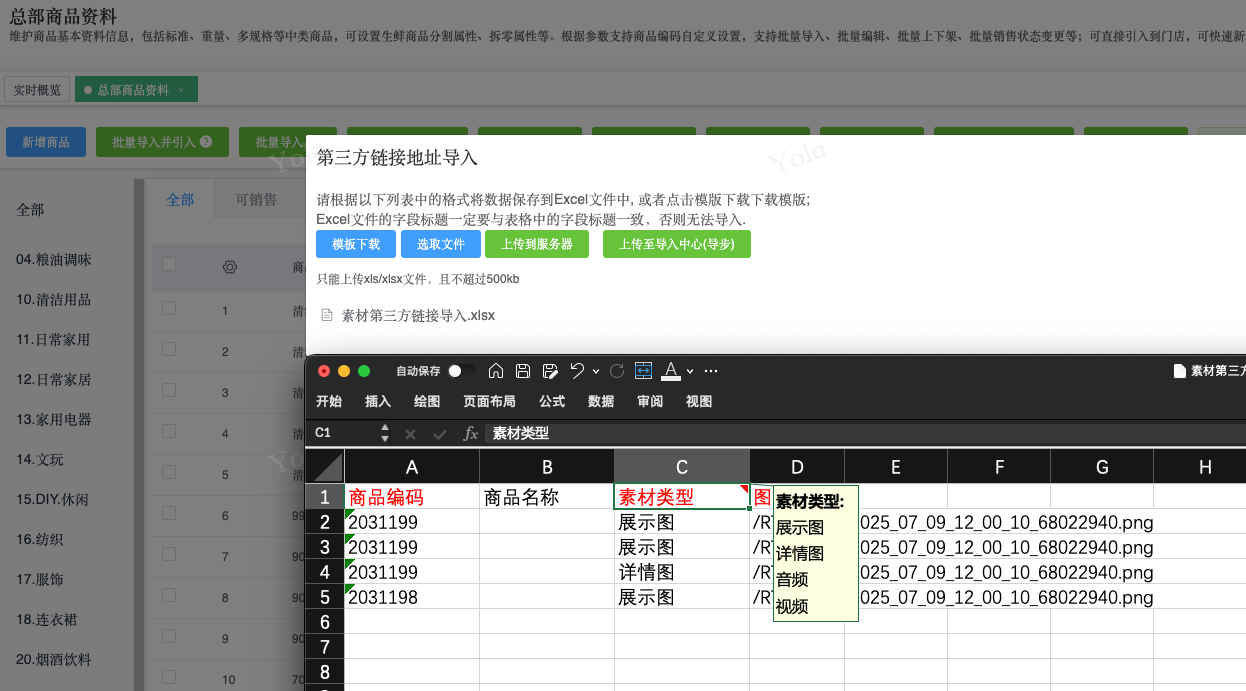Viewport: 1246px width, 691px height.
Task: Expand the undo history dropdown arrow
Action: point(596,372)
